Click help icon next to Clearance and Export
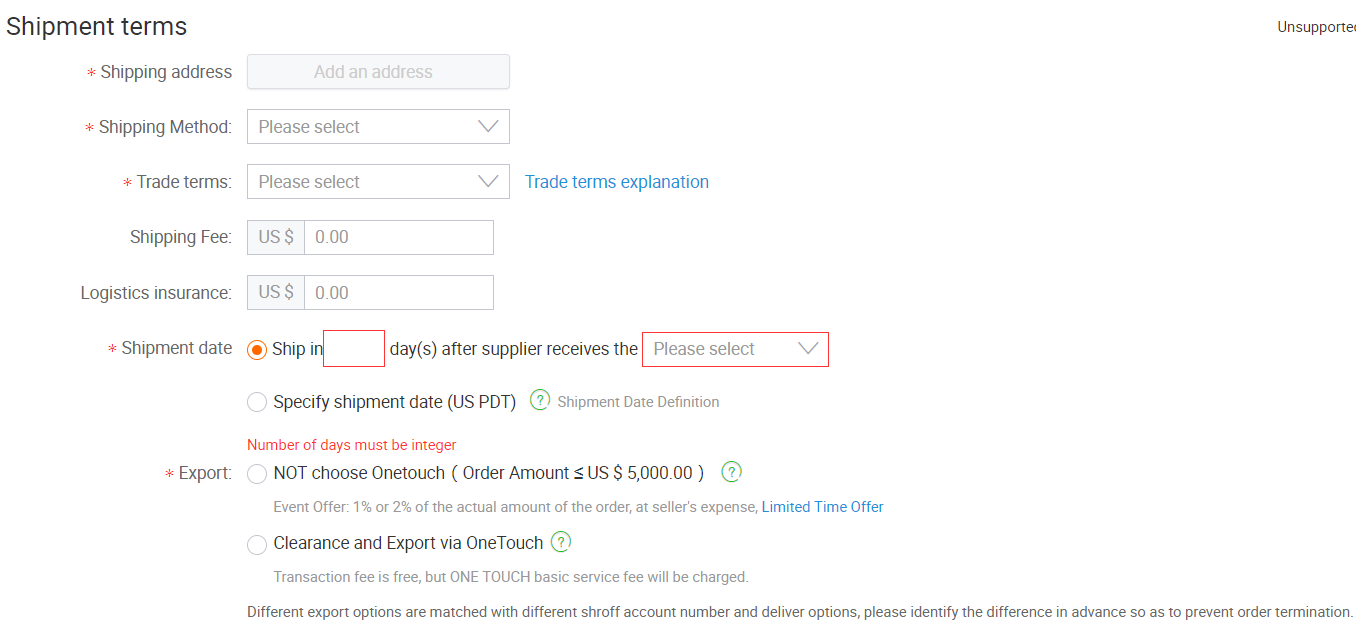This screenshot has height=640, width=1356. coord(561,543)
